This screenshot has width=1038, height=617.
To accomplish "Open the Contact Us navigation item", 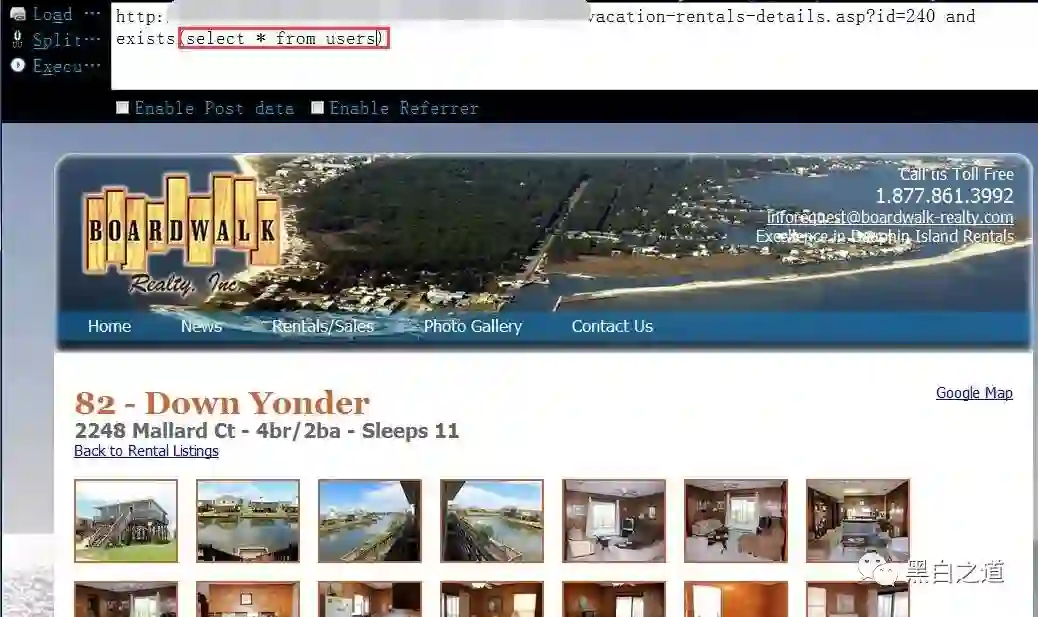I will [612, 326].
